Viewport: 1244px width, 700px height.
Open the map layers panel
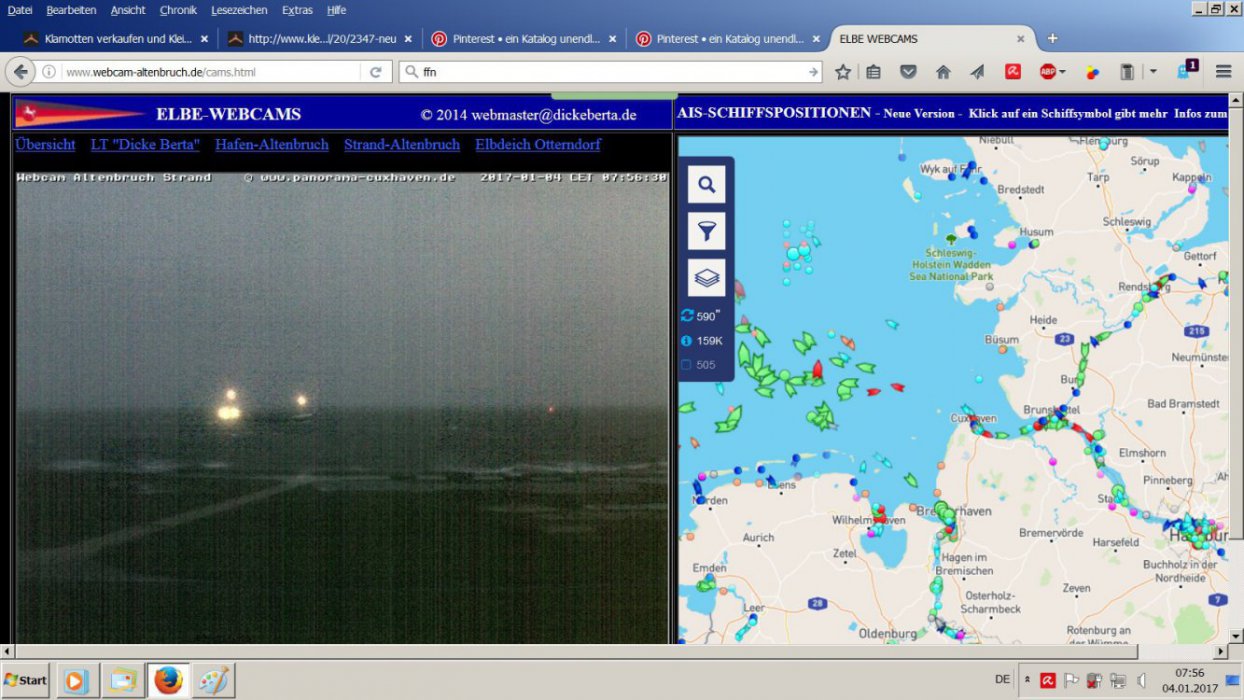pyautogui.click(x=707, y=278)
